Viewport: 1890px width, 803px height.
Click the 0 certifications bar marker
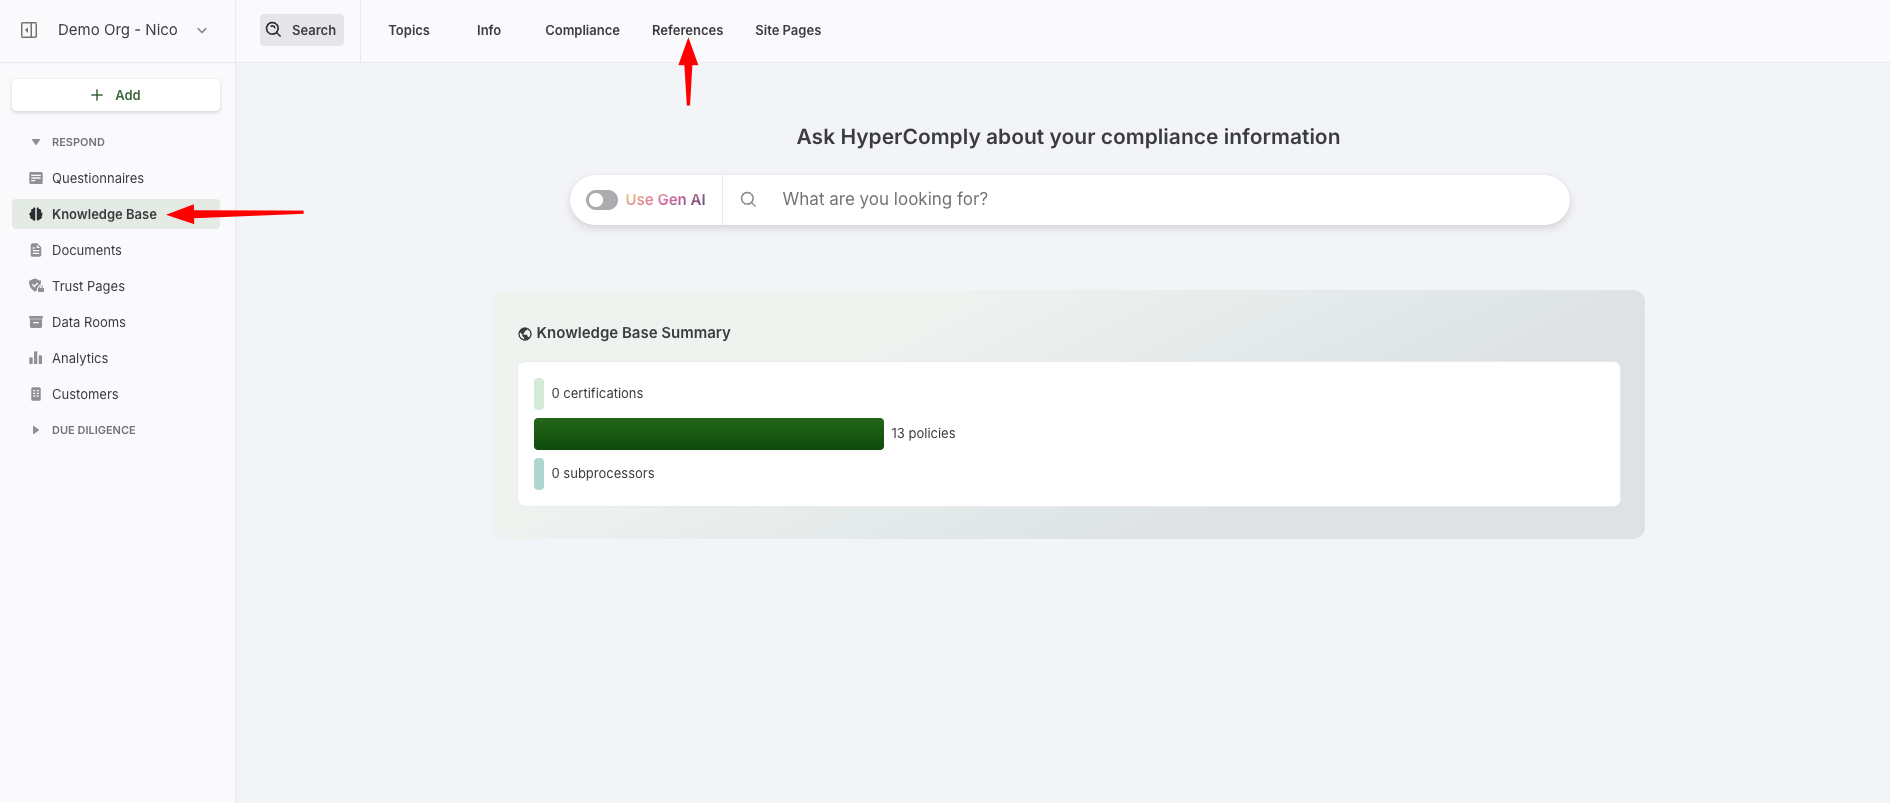[539, 394]
